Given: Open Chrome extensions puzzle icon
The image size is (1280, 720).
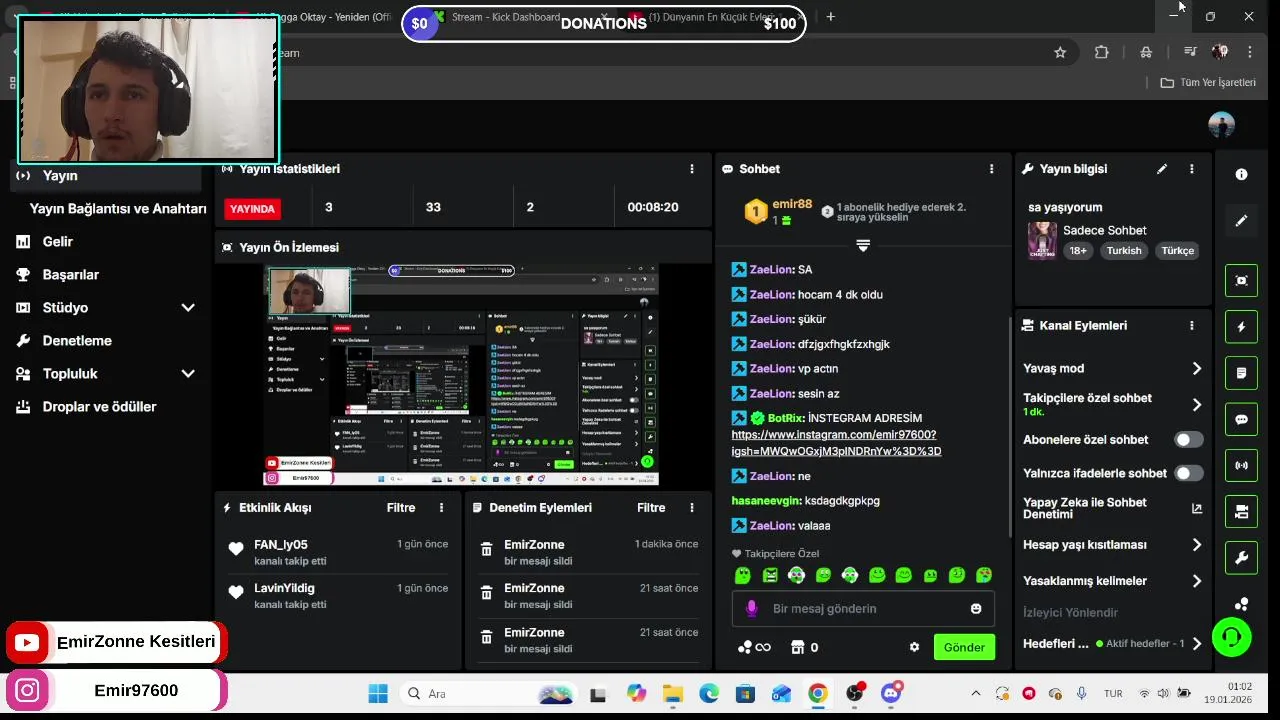Looking at the screenshot, I should click(x=1101, y=52).
